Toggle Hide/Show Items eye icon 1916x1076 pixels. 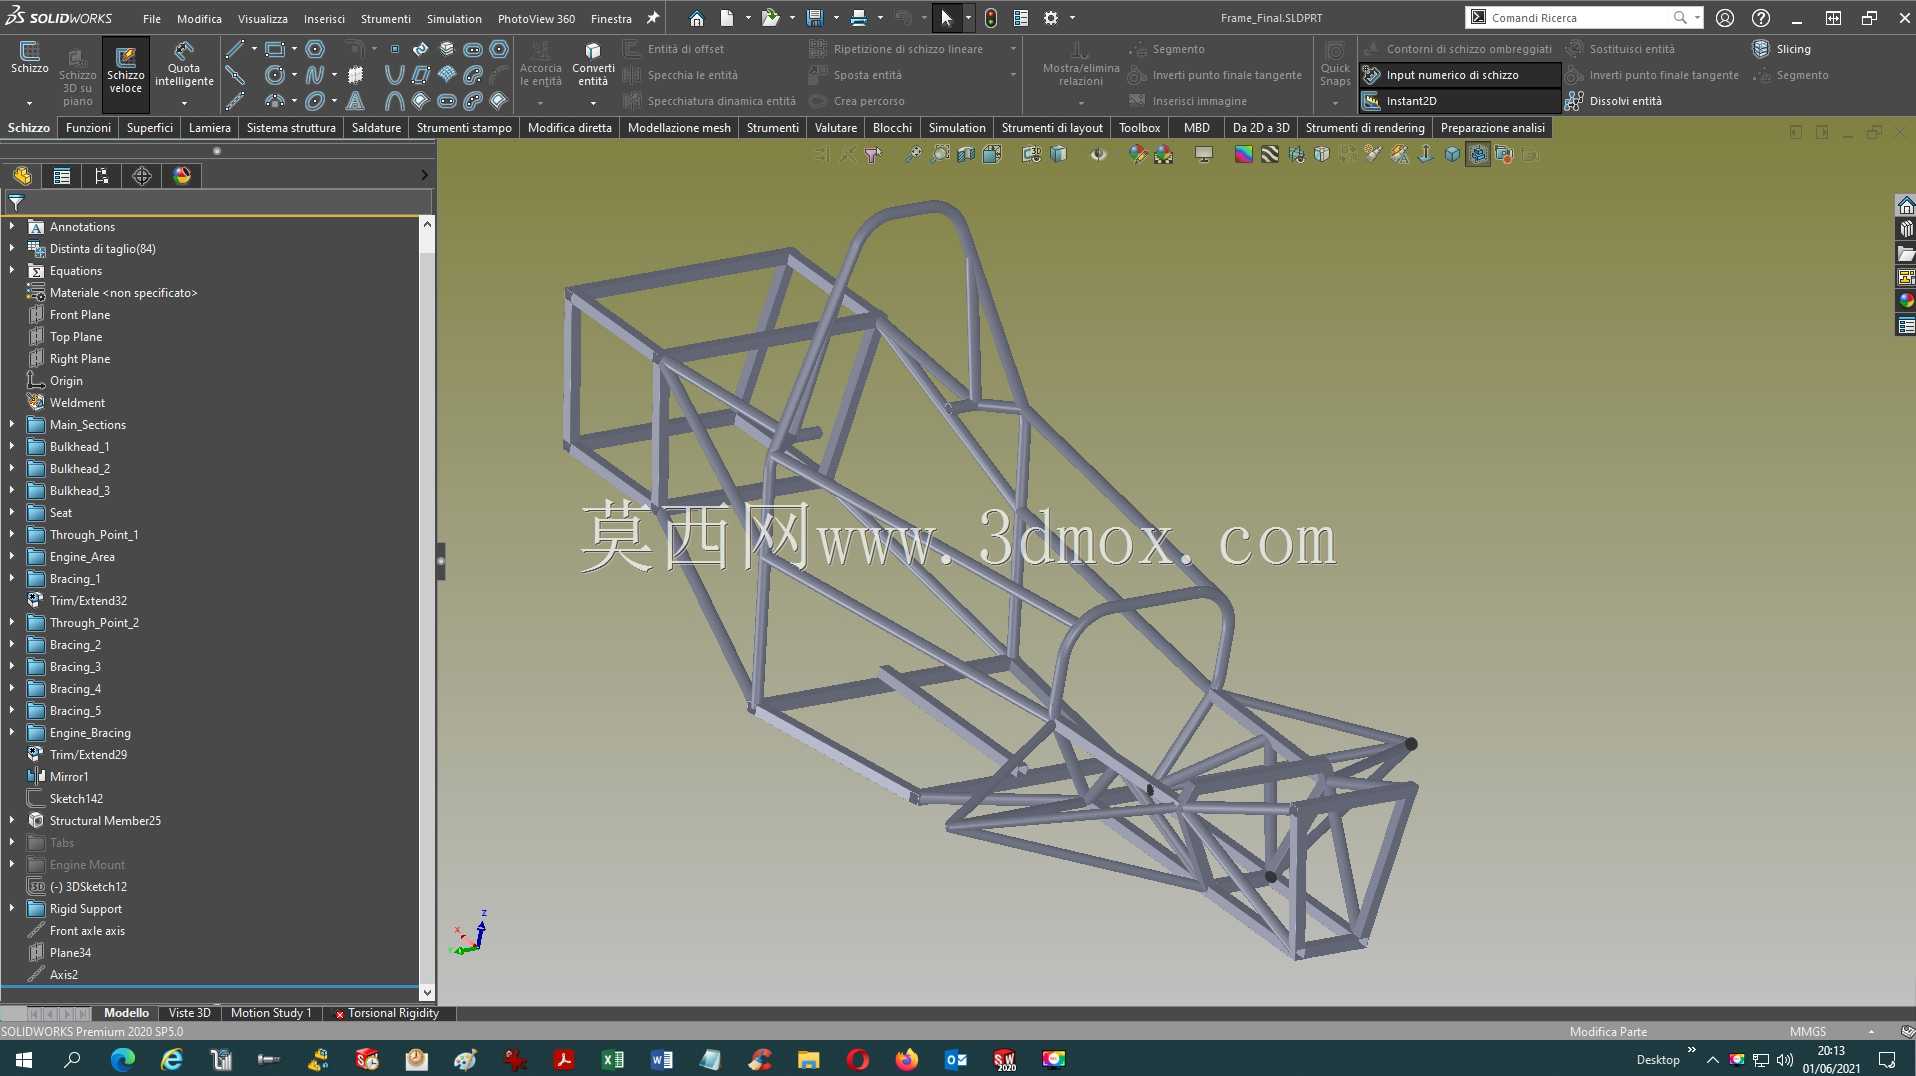[x=1098, y=154]
